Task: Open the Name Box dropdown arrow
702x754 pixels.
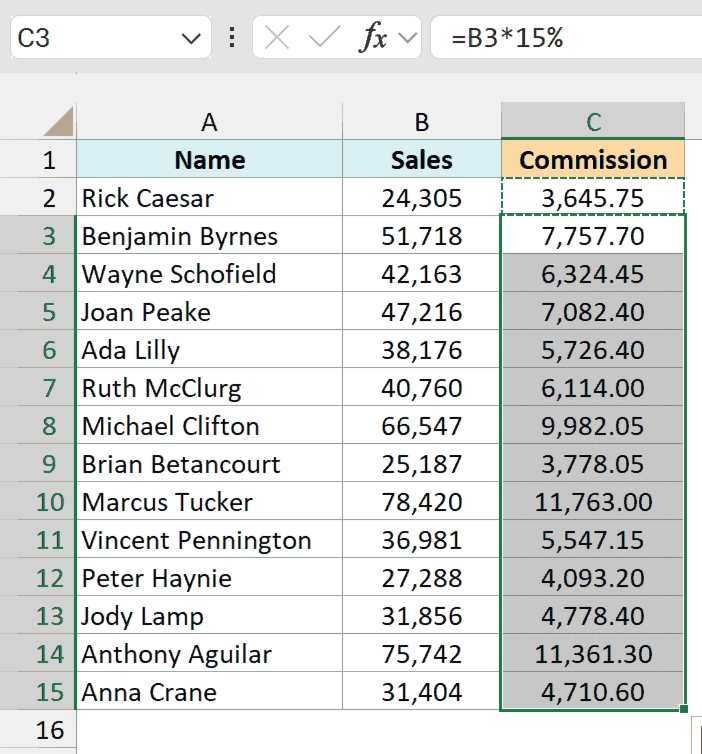Action: [x=191, y=38]
